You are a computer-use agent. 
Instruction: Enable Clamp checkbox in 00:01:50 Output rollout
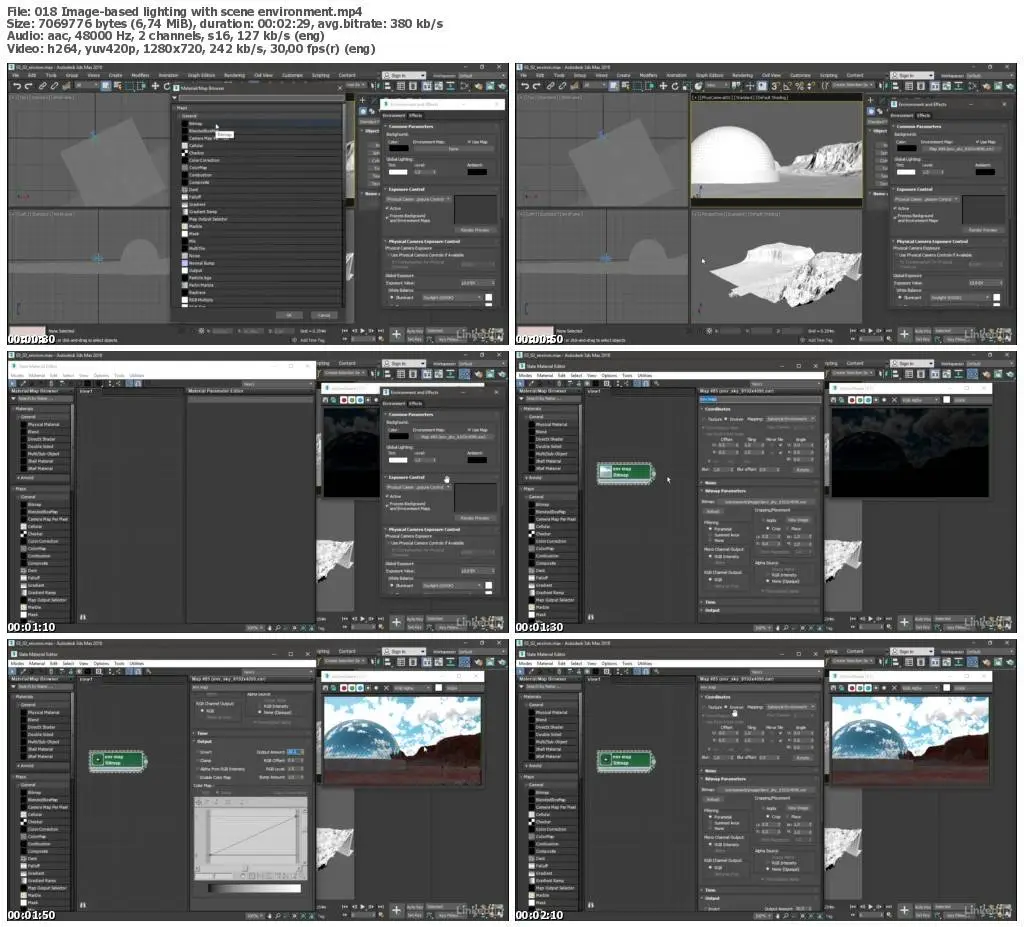[197, 760]
